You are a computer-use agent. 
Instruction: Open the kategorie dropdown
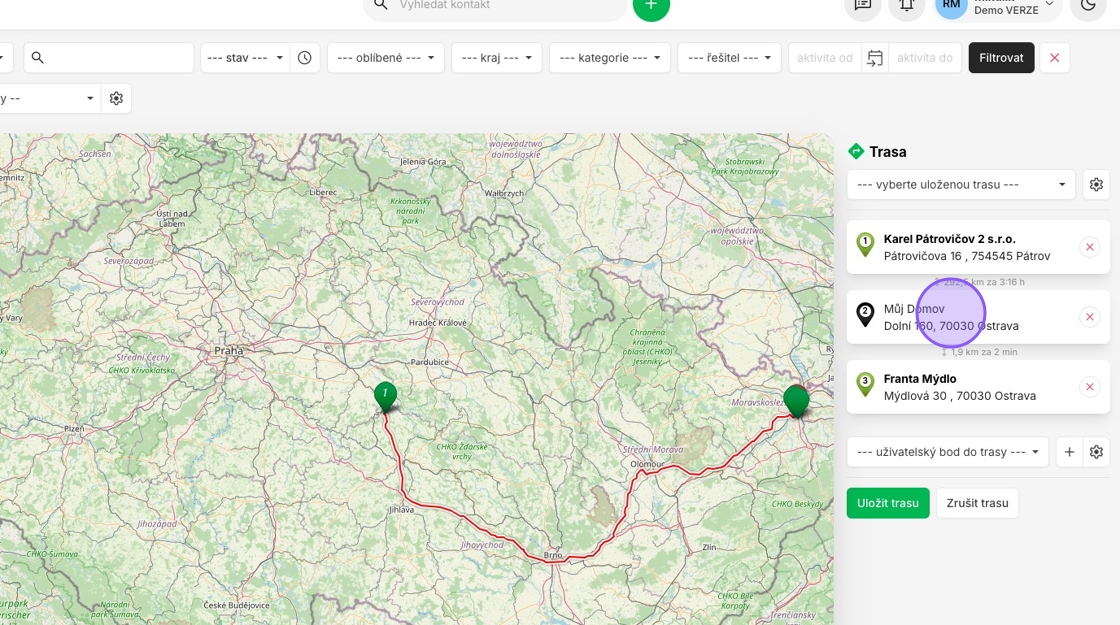(609, 58)
